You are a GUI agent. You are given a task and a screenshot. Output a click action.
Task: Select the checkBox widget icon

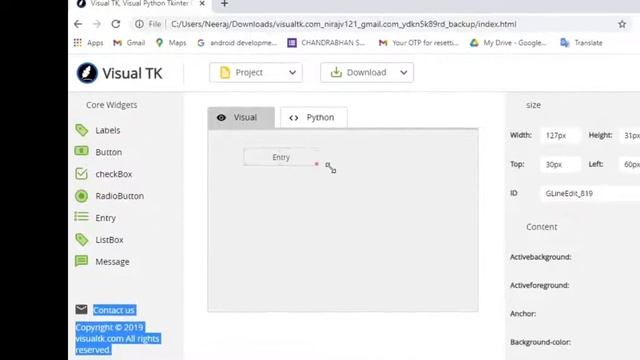[x=82, y=173]
